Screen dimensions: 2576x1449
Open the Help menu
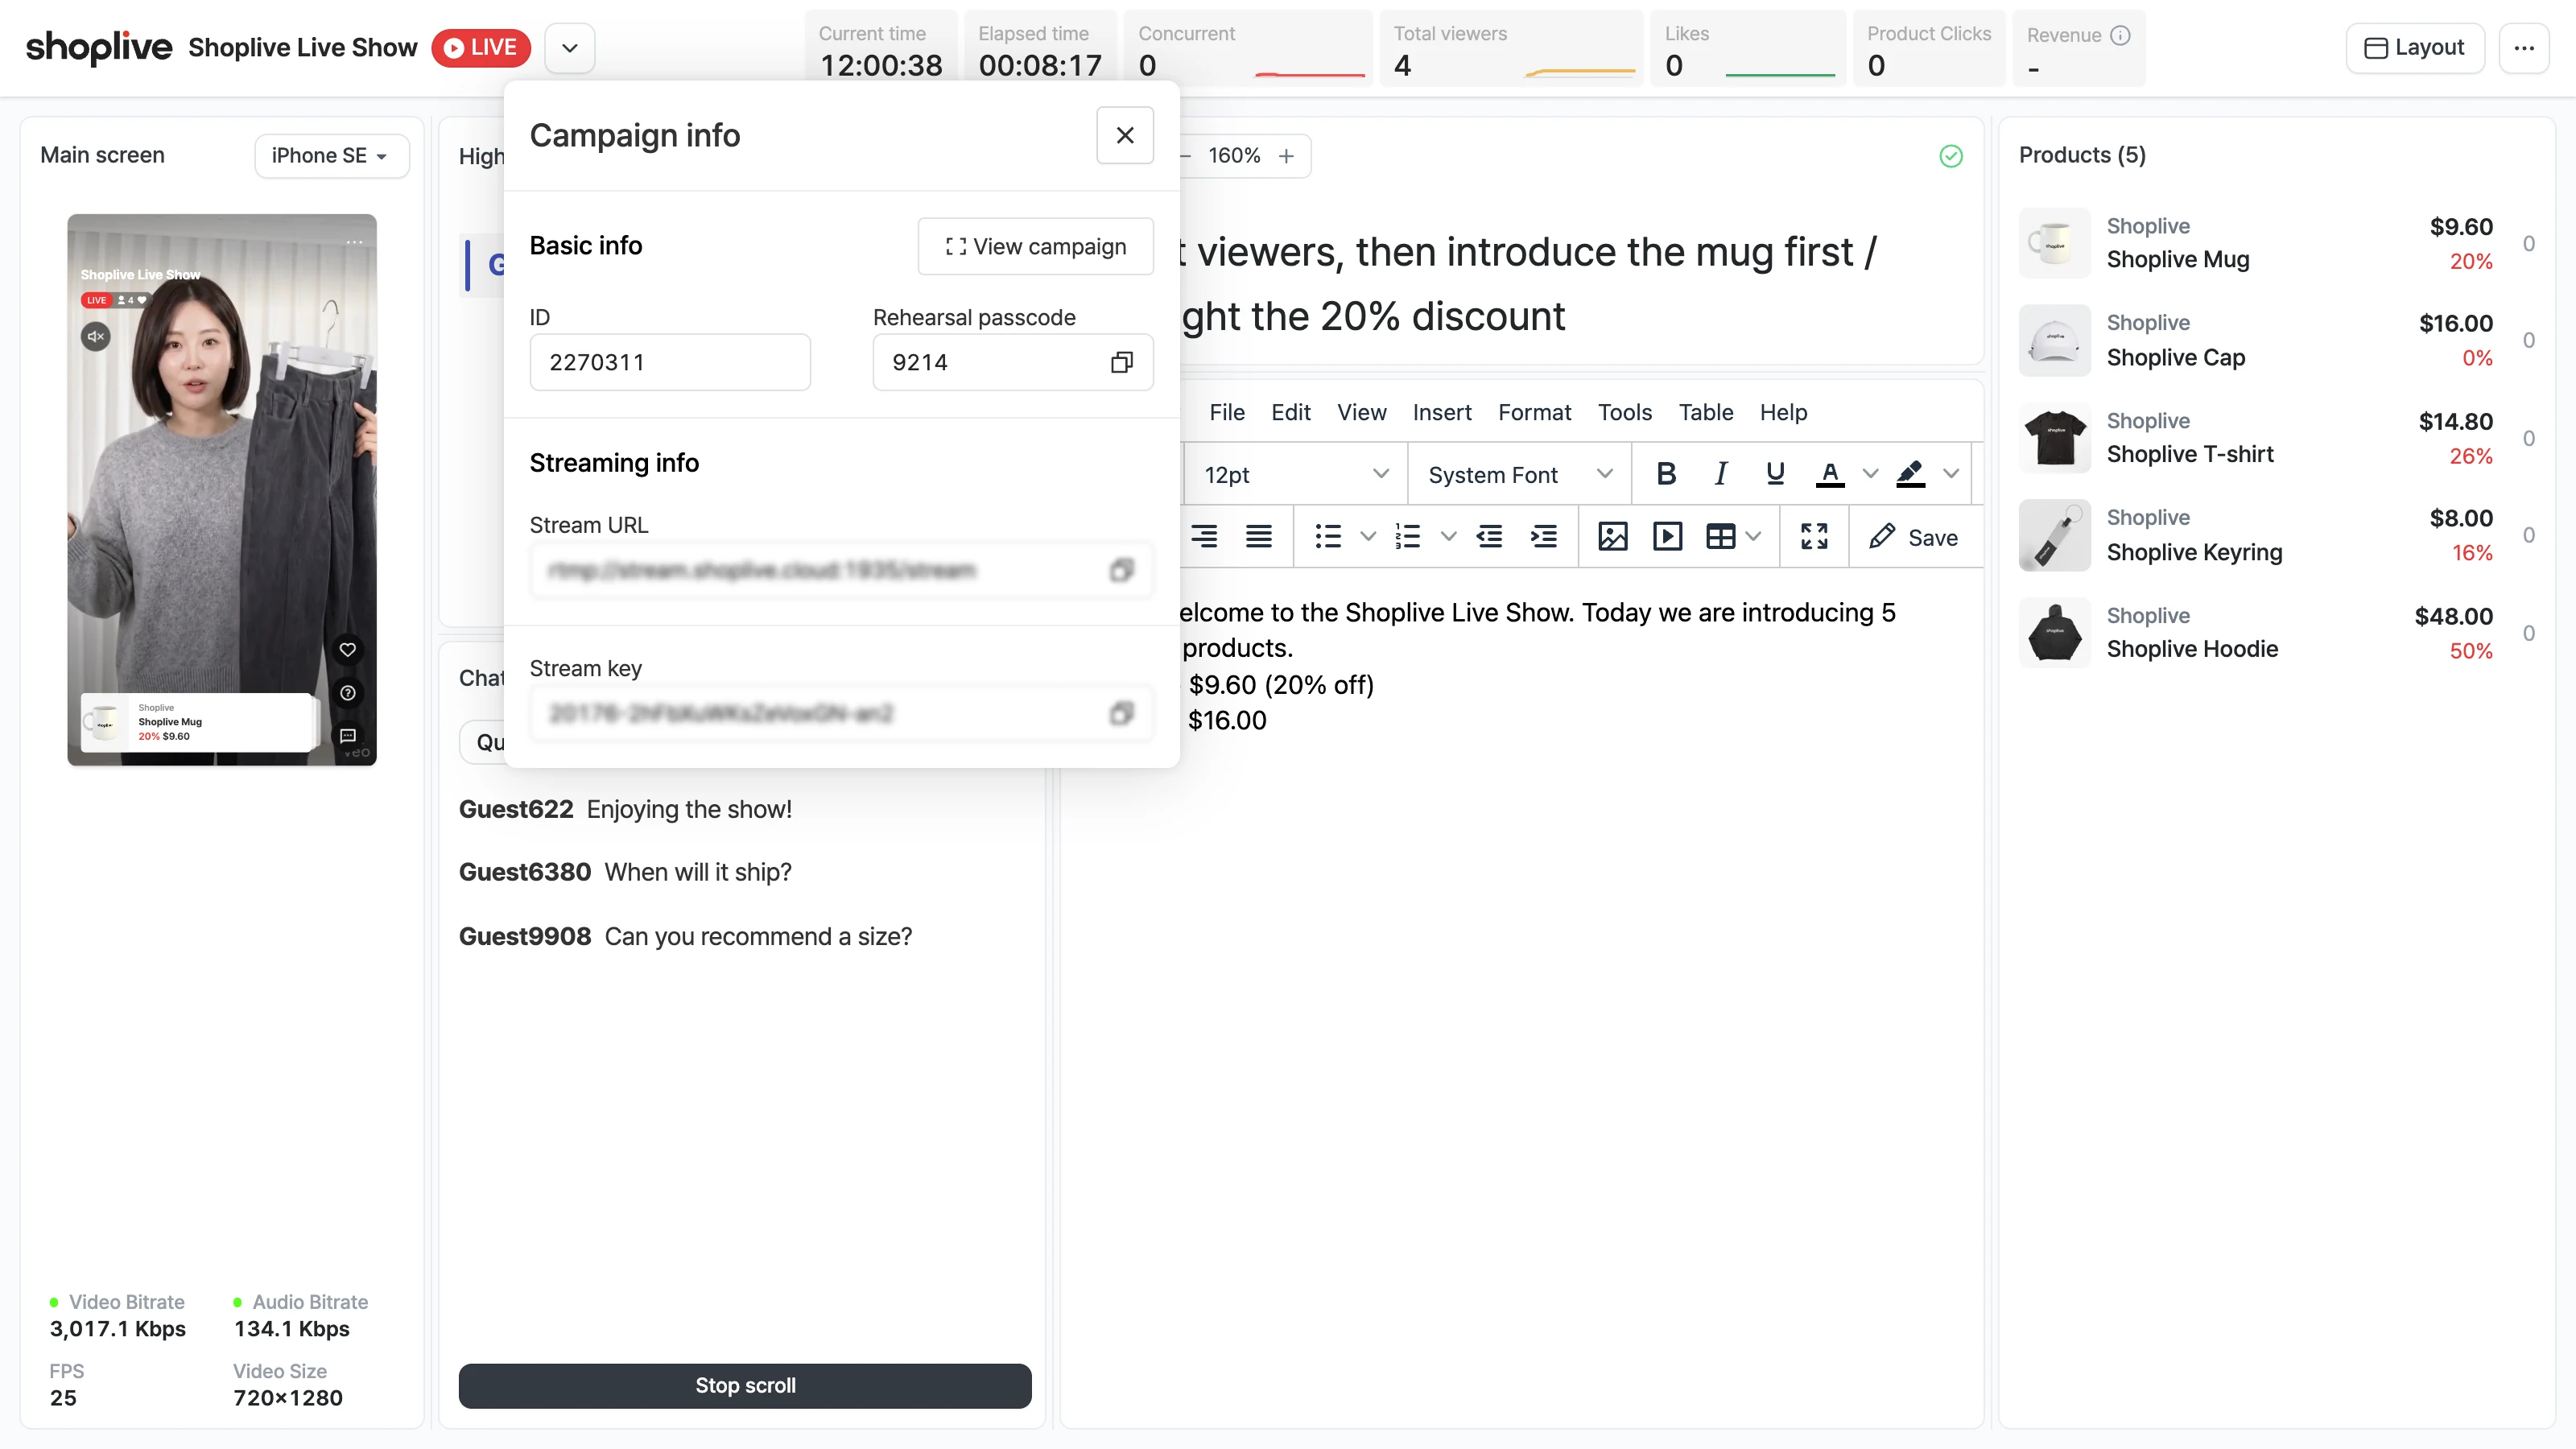[x=1783, y=412]
